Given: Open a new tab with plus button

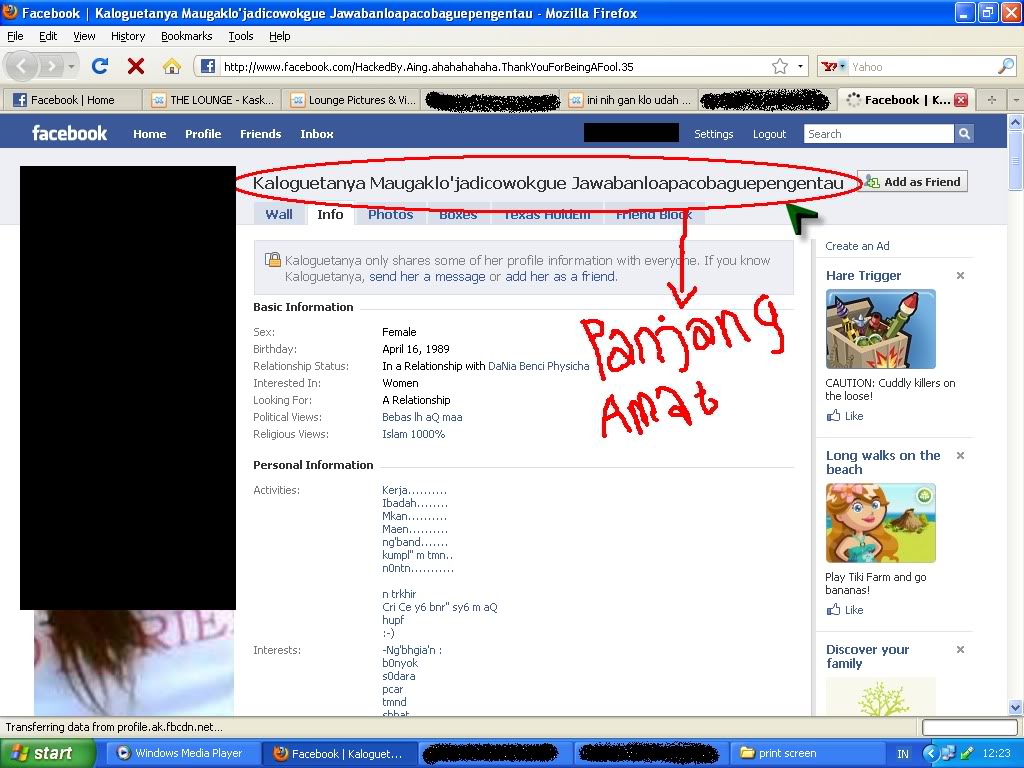Looking at the screenshot, I should (991, 100).
